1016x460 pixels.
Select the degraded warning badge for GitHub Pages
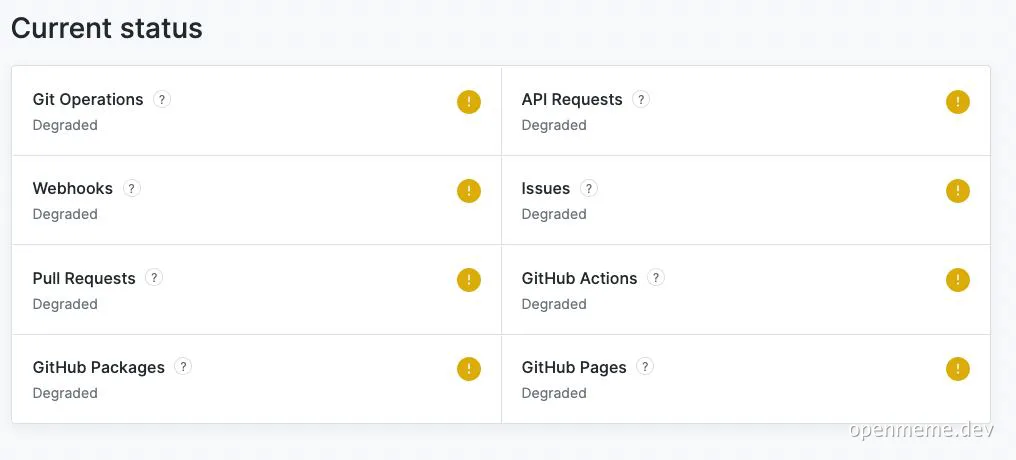(958, 369)
